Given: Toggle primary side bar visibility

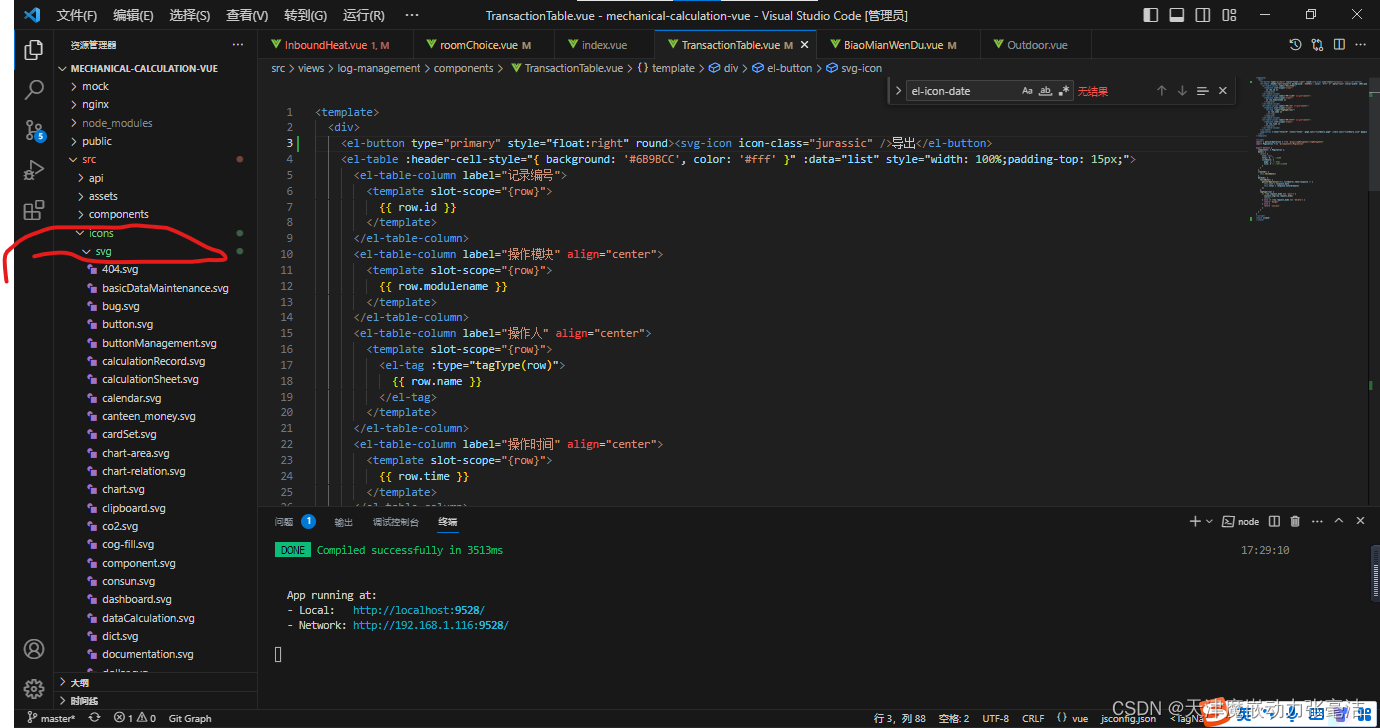Looking at the screenshot, I should 1151,15.
